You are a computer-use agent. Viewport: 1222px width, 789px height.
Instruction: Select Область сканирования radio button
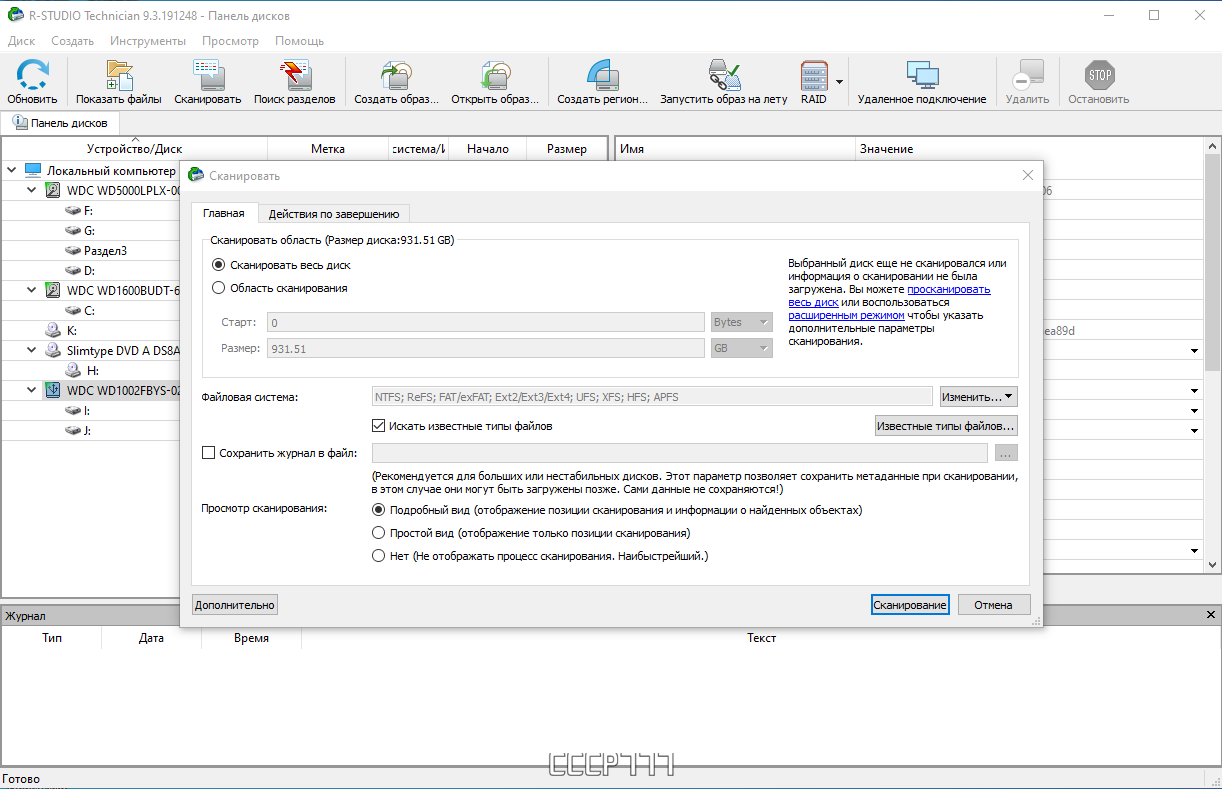(x=219, y=288)
